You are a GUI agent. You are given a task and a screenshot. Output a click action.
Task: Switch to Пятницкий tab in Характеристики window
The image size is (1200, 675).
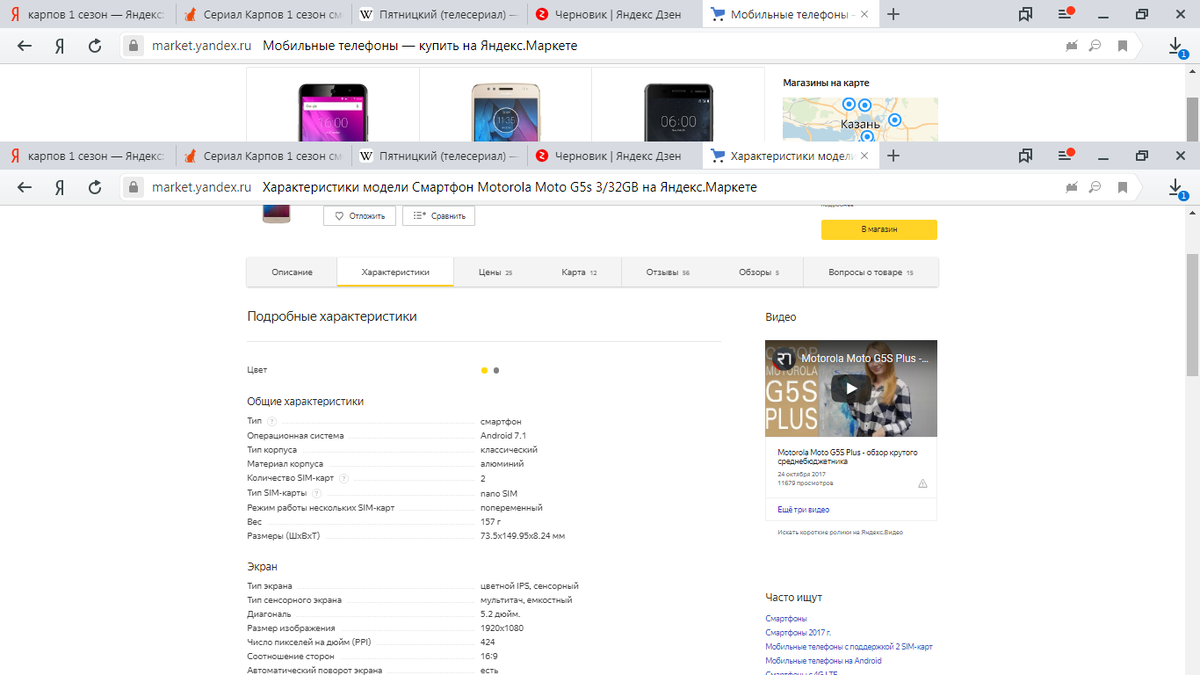coord(438,156)
